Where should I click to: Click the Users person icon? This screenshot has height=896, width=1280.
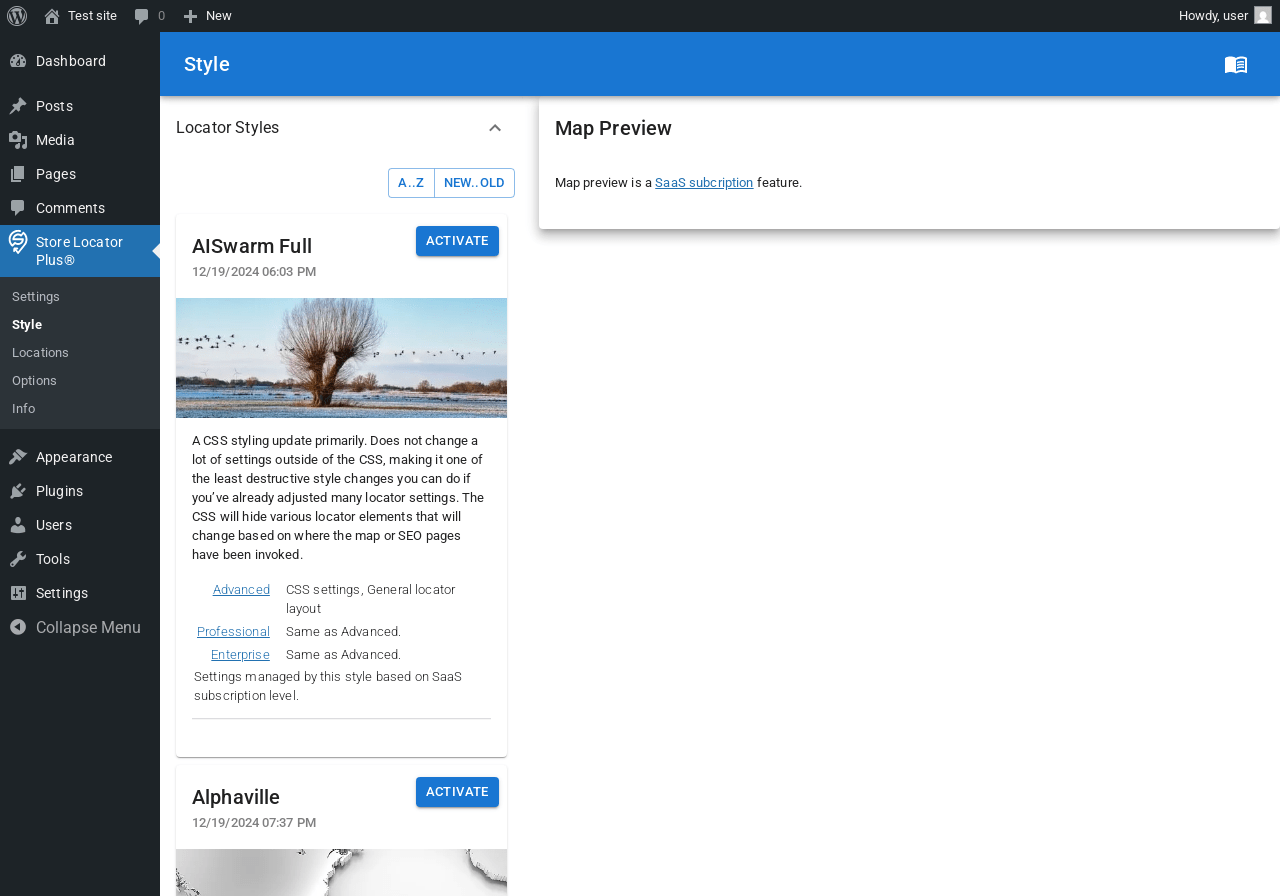[18, 525]
